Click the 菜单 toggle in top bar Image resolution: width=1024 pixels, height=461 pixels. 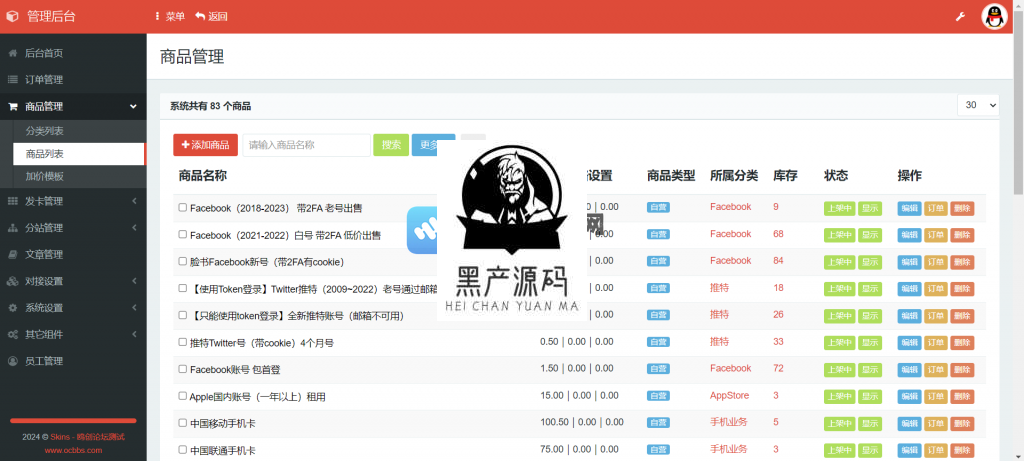click(170, 16)
